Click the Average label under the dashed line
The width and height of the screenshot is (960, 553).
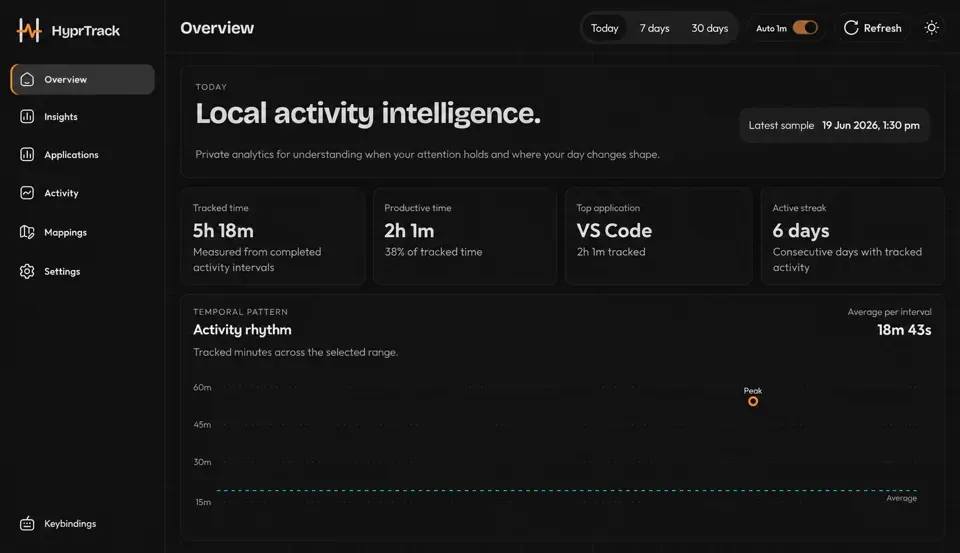[901, 498]
